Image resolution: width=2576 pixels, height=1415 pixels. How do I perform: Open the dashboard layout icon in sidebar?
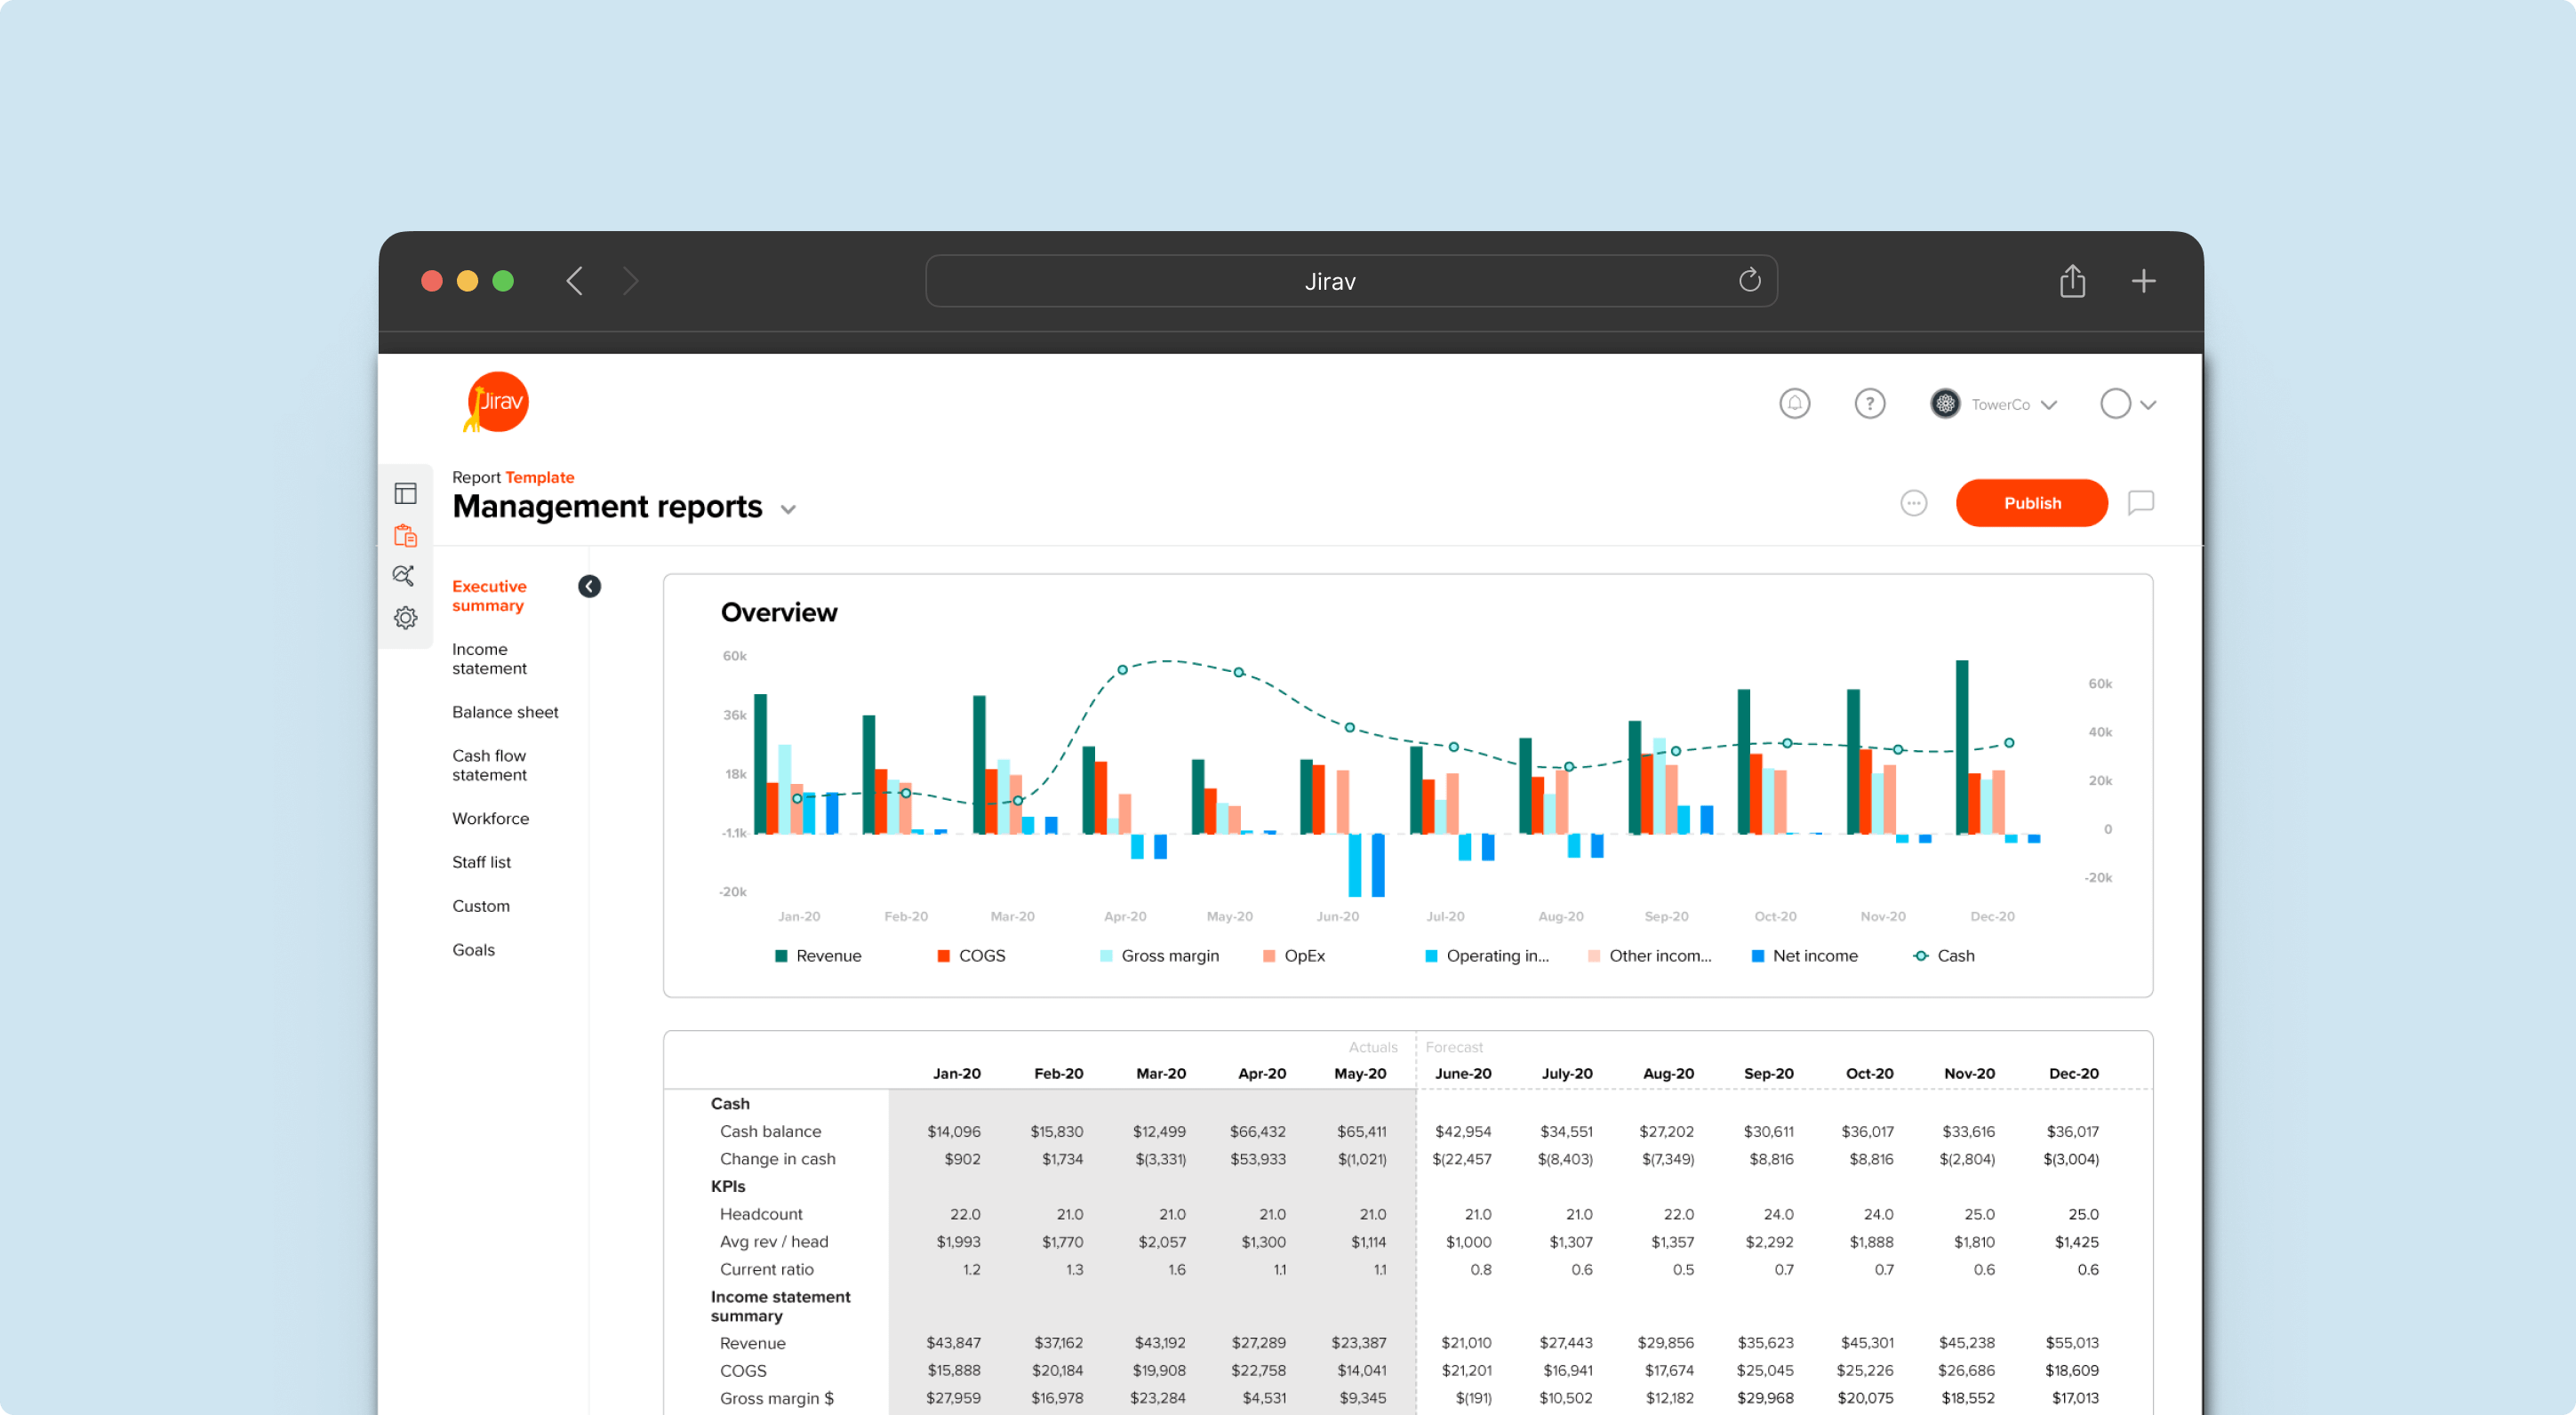(405, 493)
